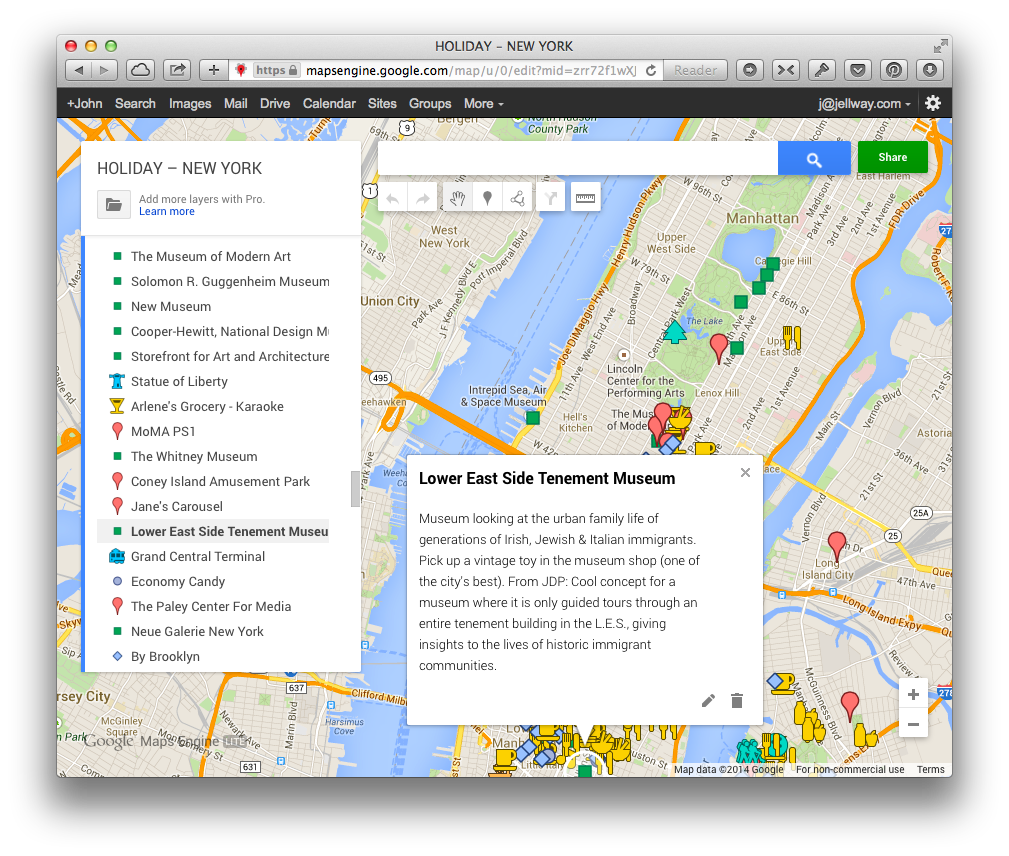Click the HOLIDAY – NEW YORK map title

pos(180,169)
